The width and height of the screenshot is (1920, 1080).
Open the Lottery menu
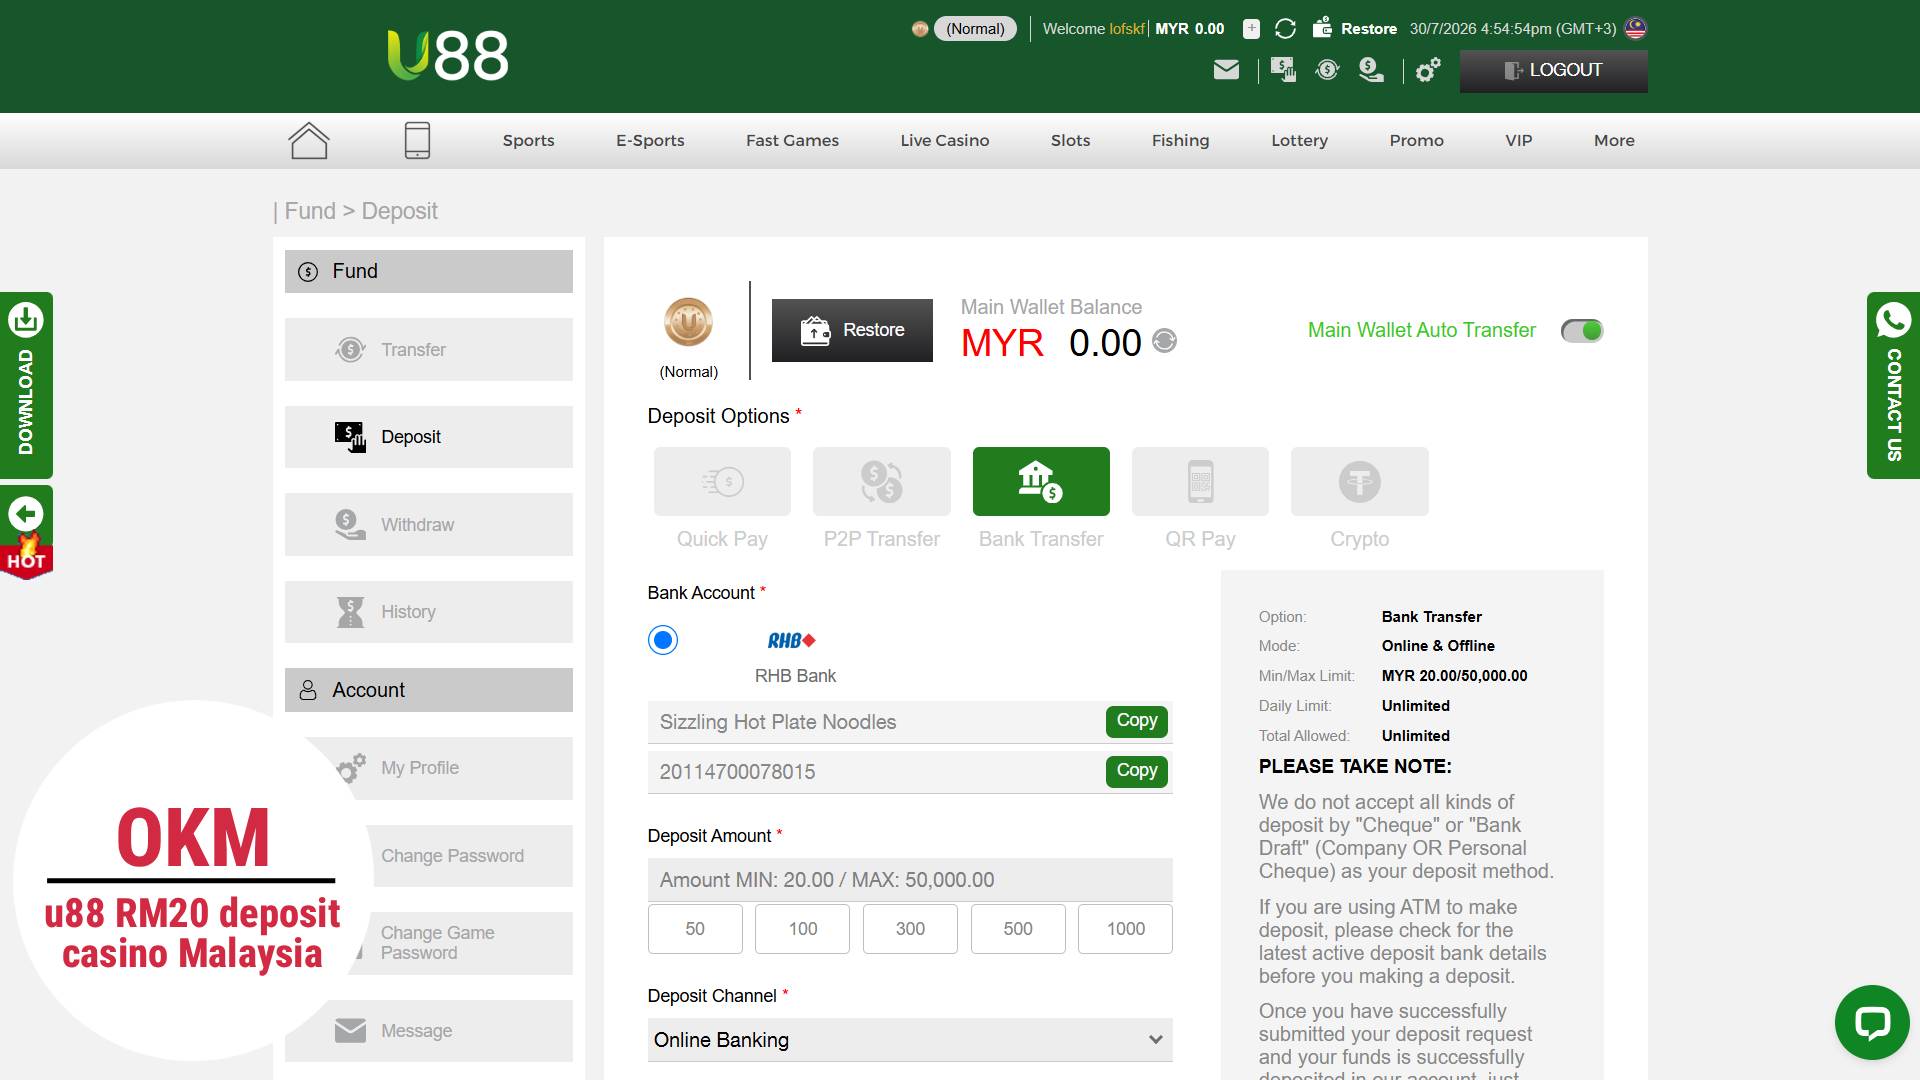point(1299,141)
